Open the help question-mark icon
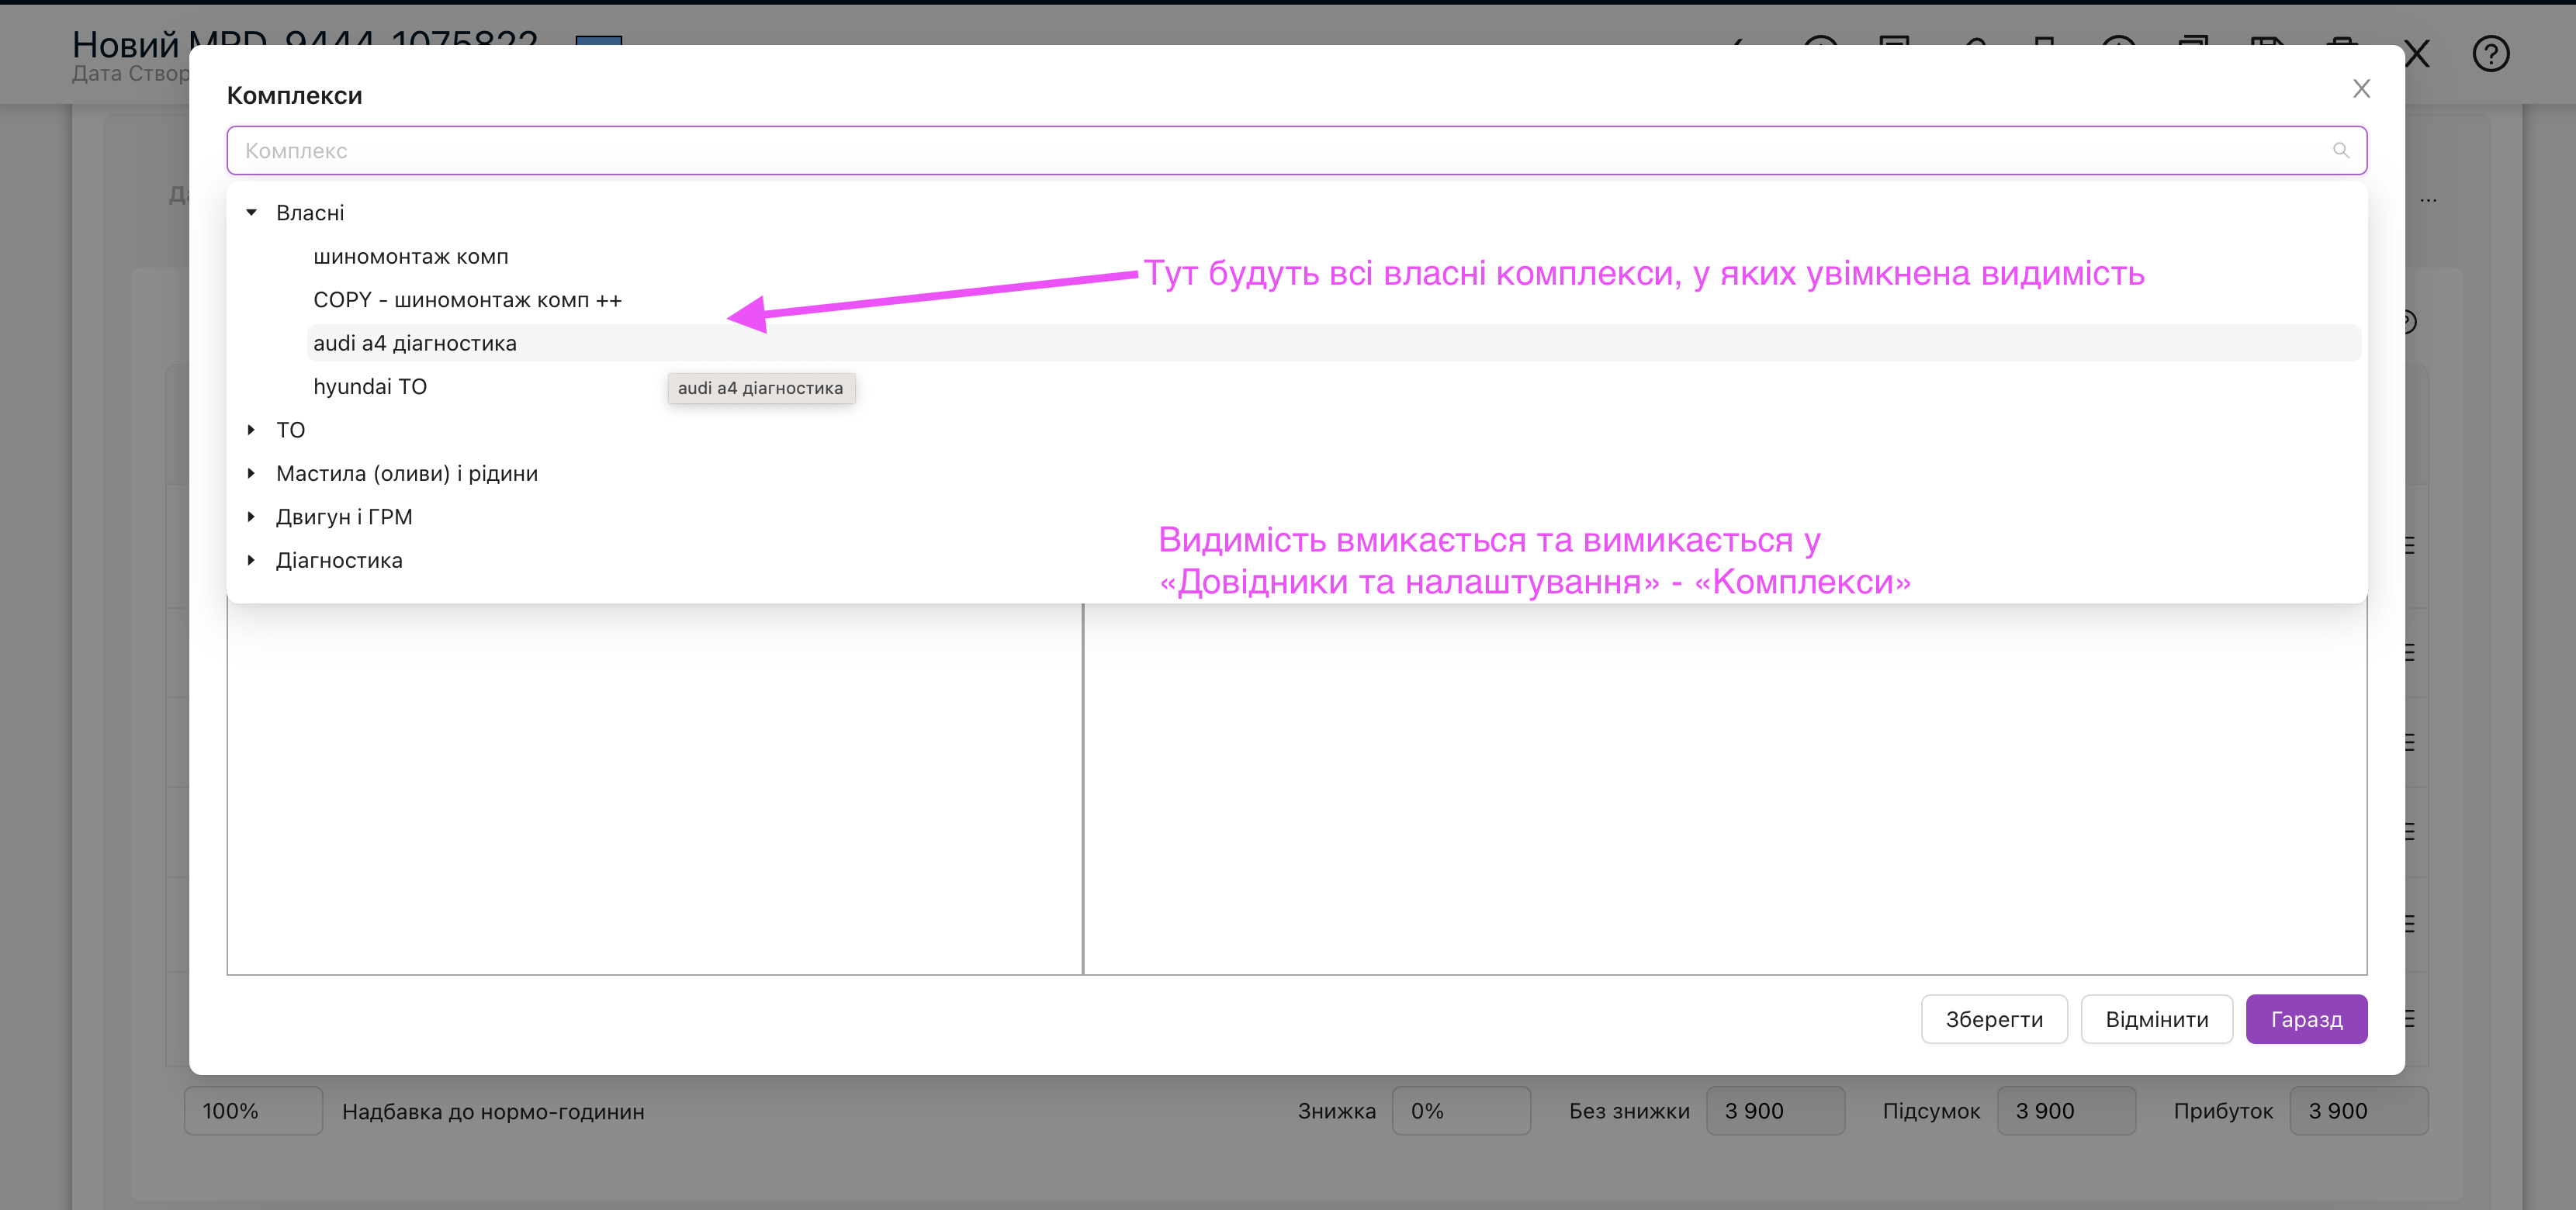The image size is (2576, 1210). (x=2490, y=53)
